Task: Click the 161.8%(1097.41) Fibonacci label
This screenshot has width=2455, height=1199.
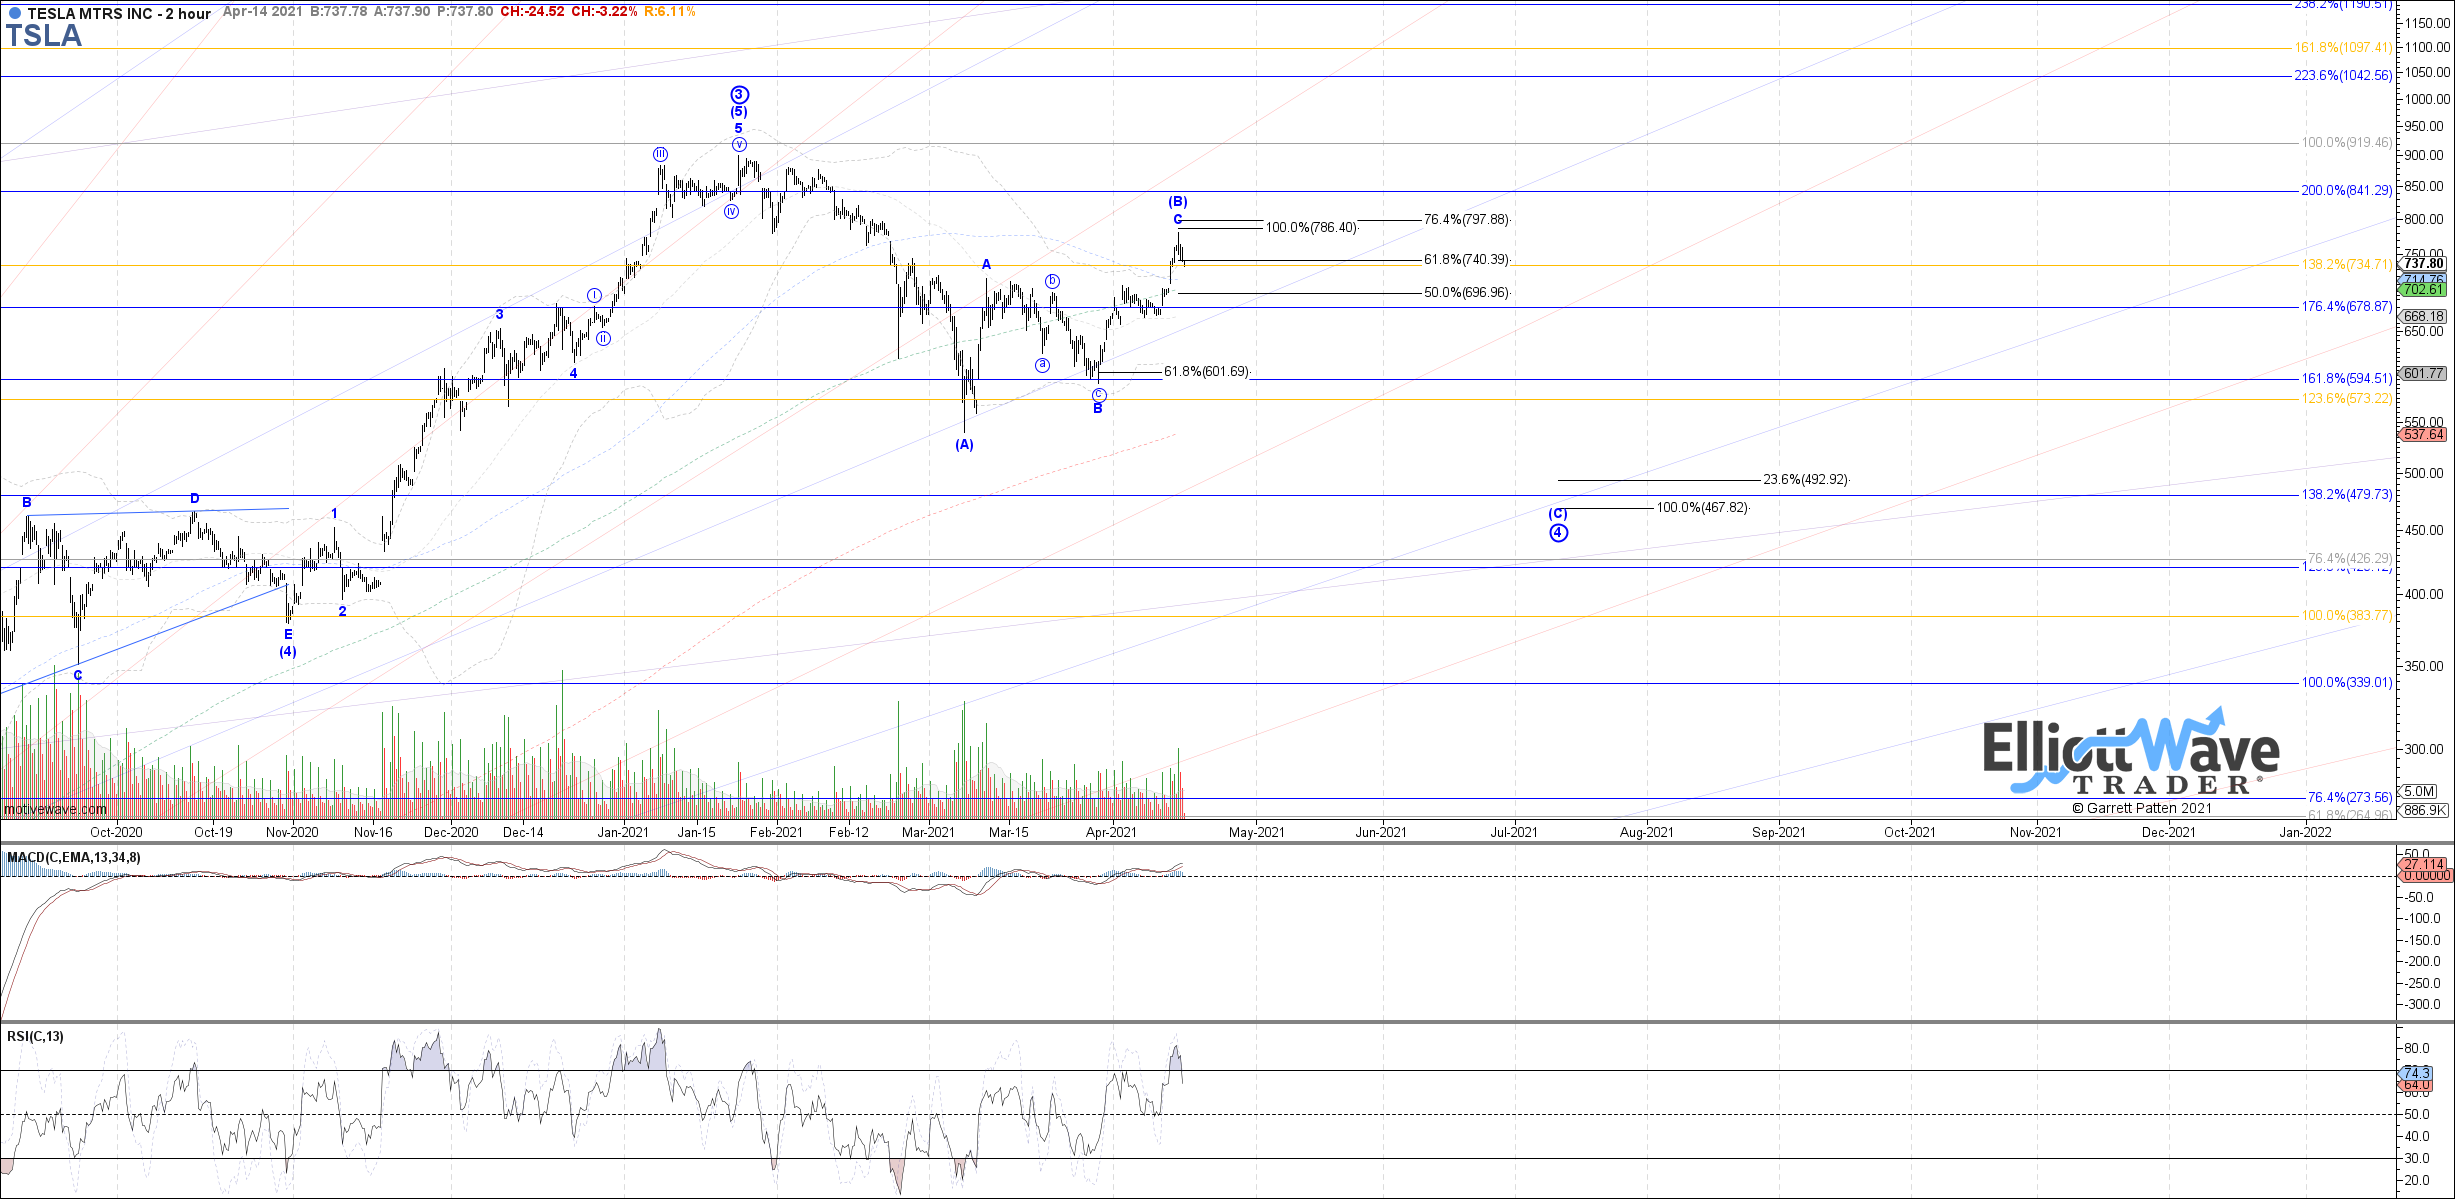Action: click(x=2343, y=47)
